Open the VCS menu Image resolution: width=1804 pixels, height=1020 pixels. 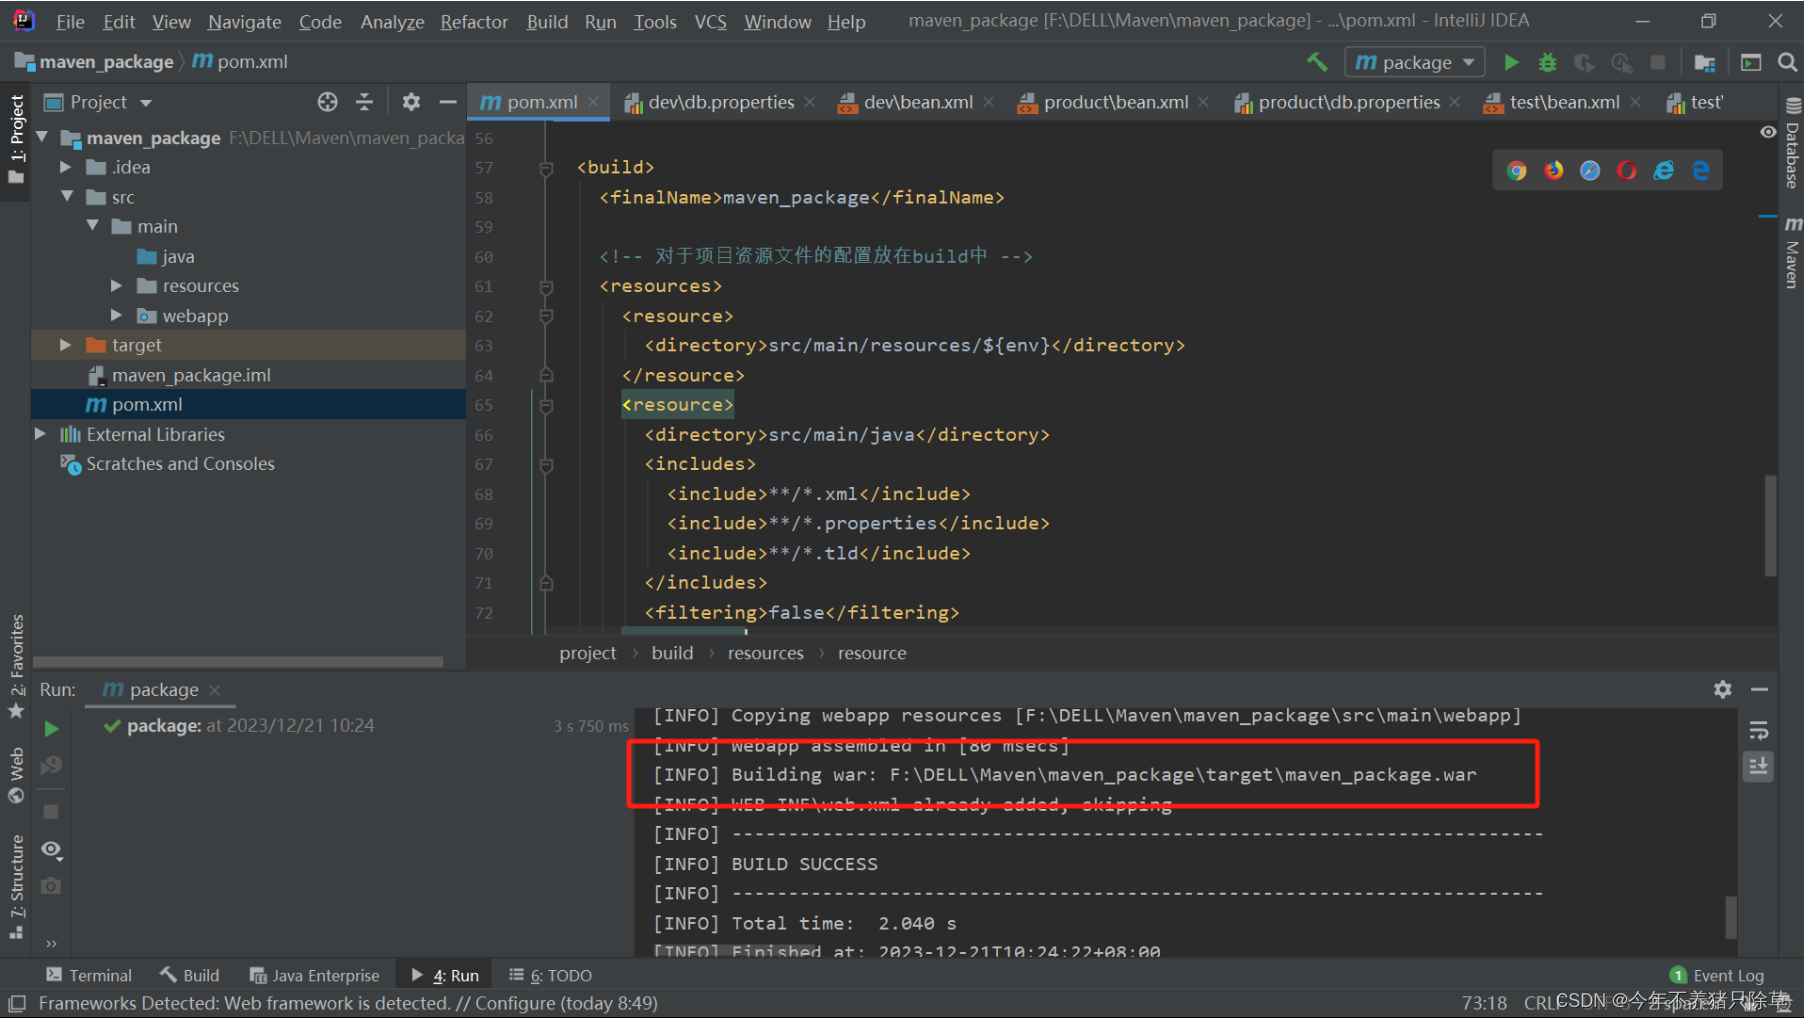pos(710,21)
